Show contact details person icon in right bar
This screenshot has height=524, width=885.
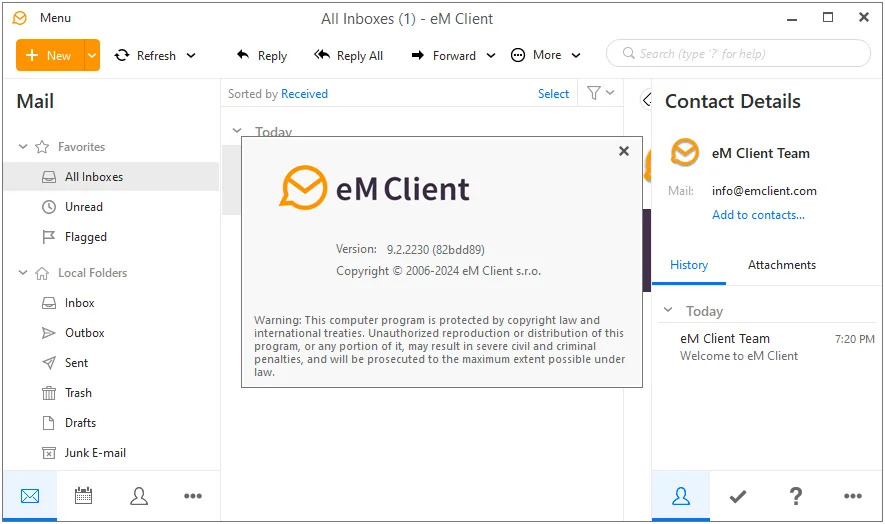click(681, 496)
